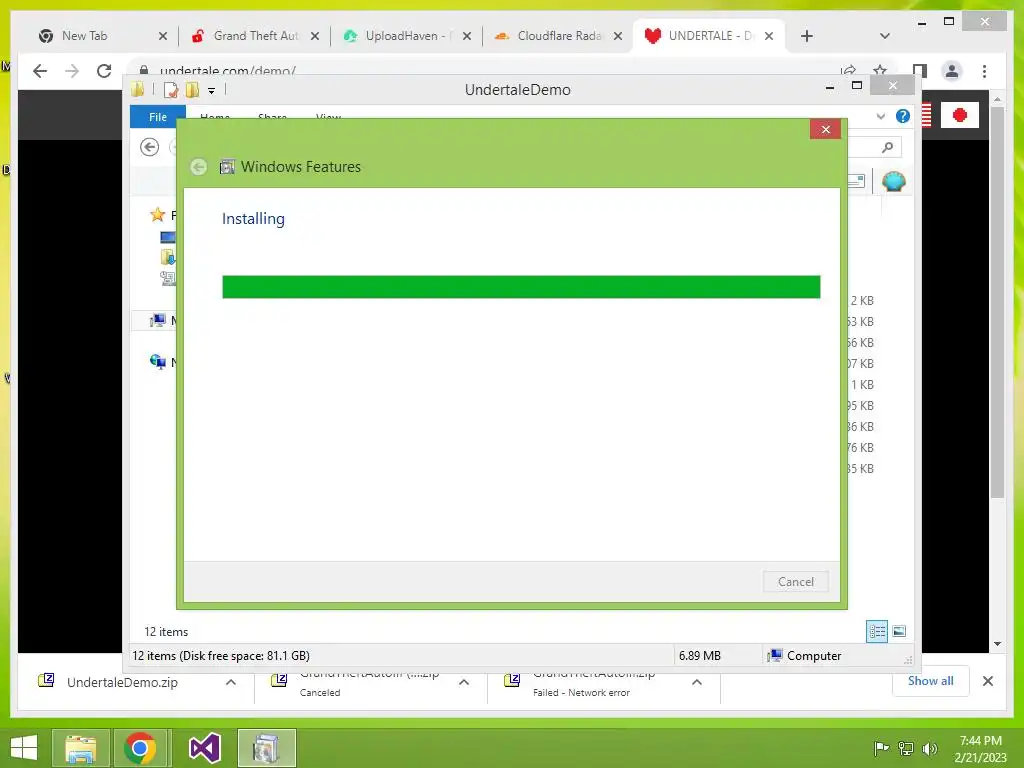Click Explorer help question mark icon
Viewport: 1024px width, 768px height.
[x=903, y=116]
